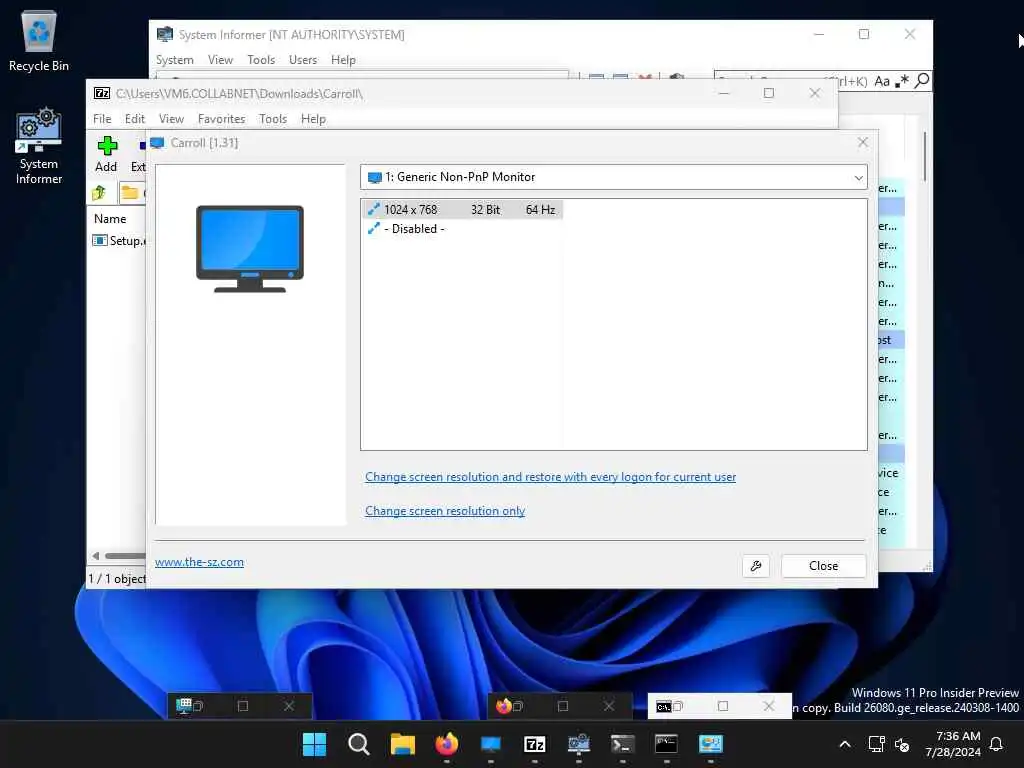The width and height of the screenshot is (1024, 768).
Task: Open the File menu in 7-Zip
Action: 102,119
